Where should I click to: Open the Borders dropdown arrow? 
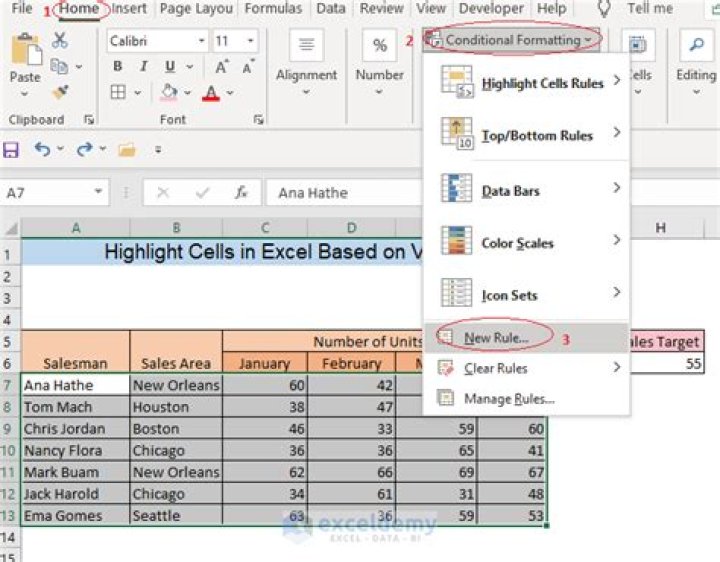137,93
